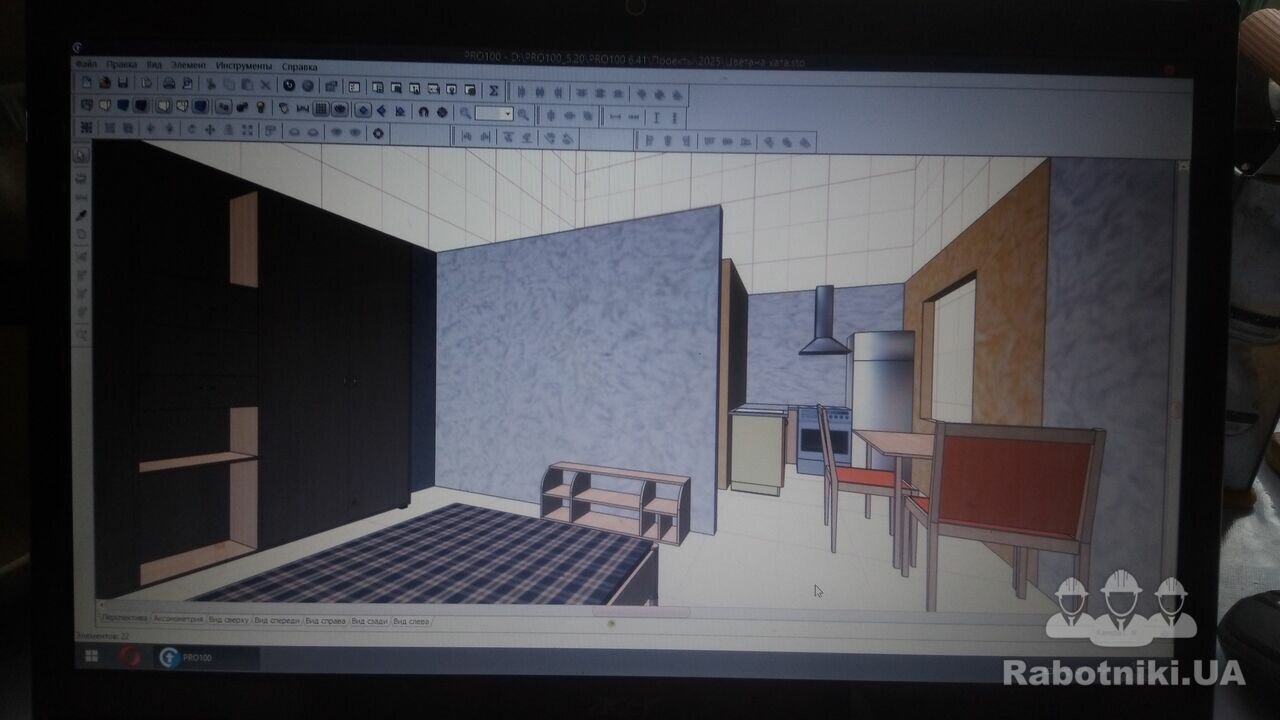Click the magnifier icon right of zoom box
The image size is (1280, 720).
[x=522, y=115]
